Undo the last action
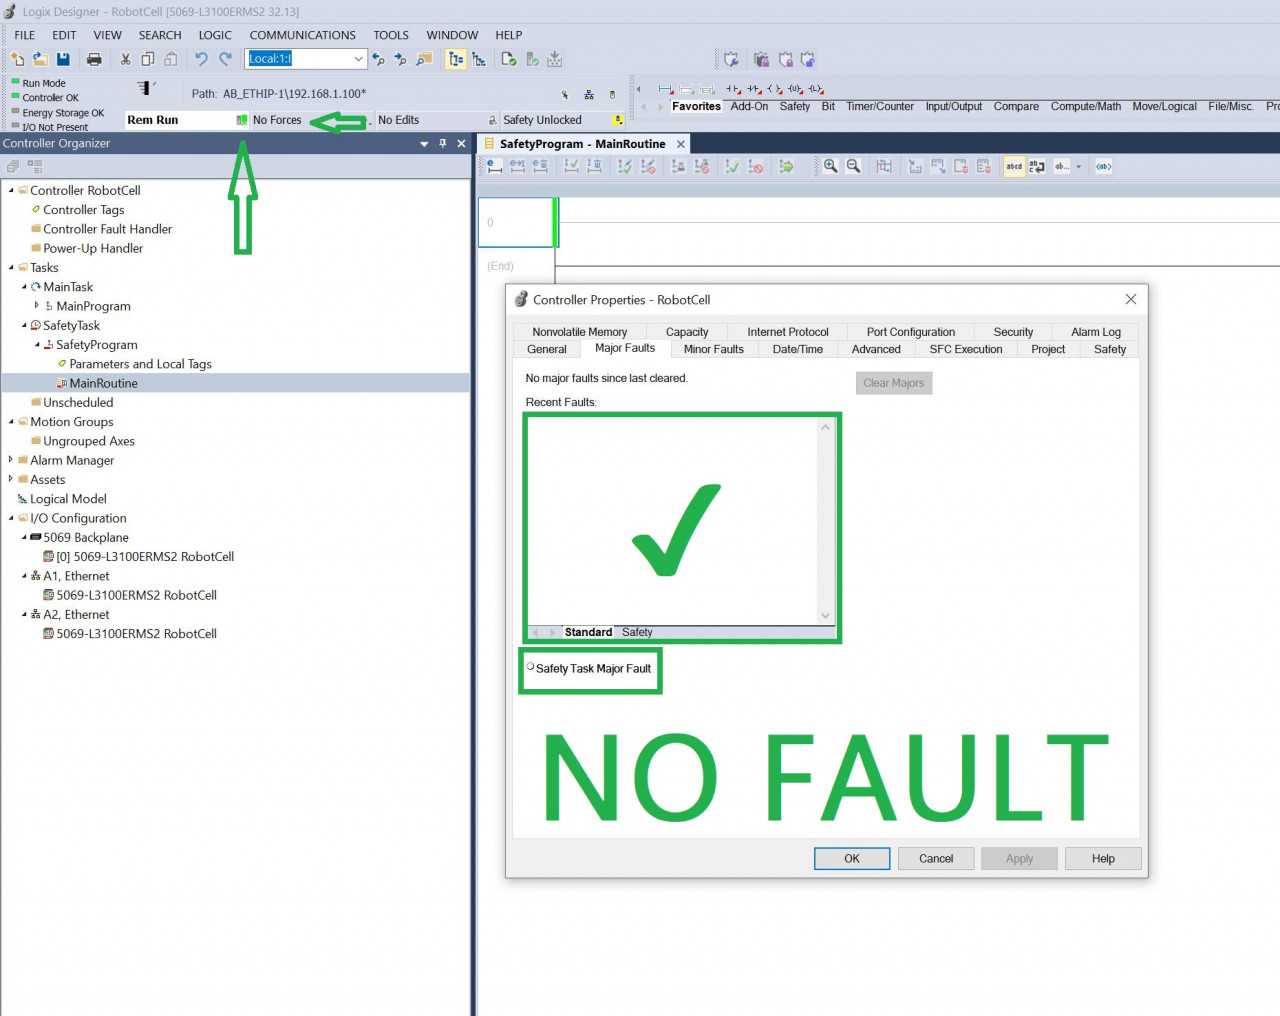Viewport: 1280px width, 1016px height. 201,59
